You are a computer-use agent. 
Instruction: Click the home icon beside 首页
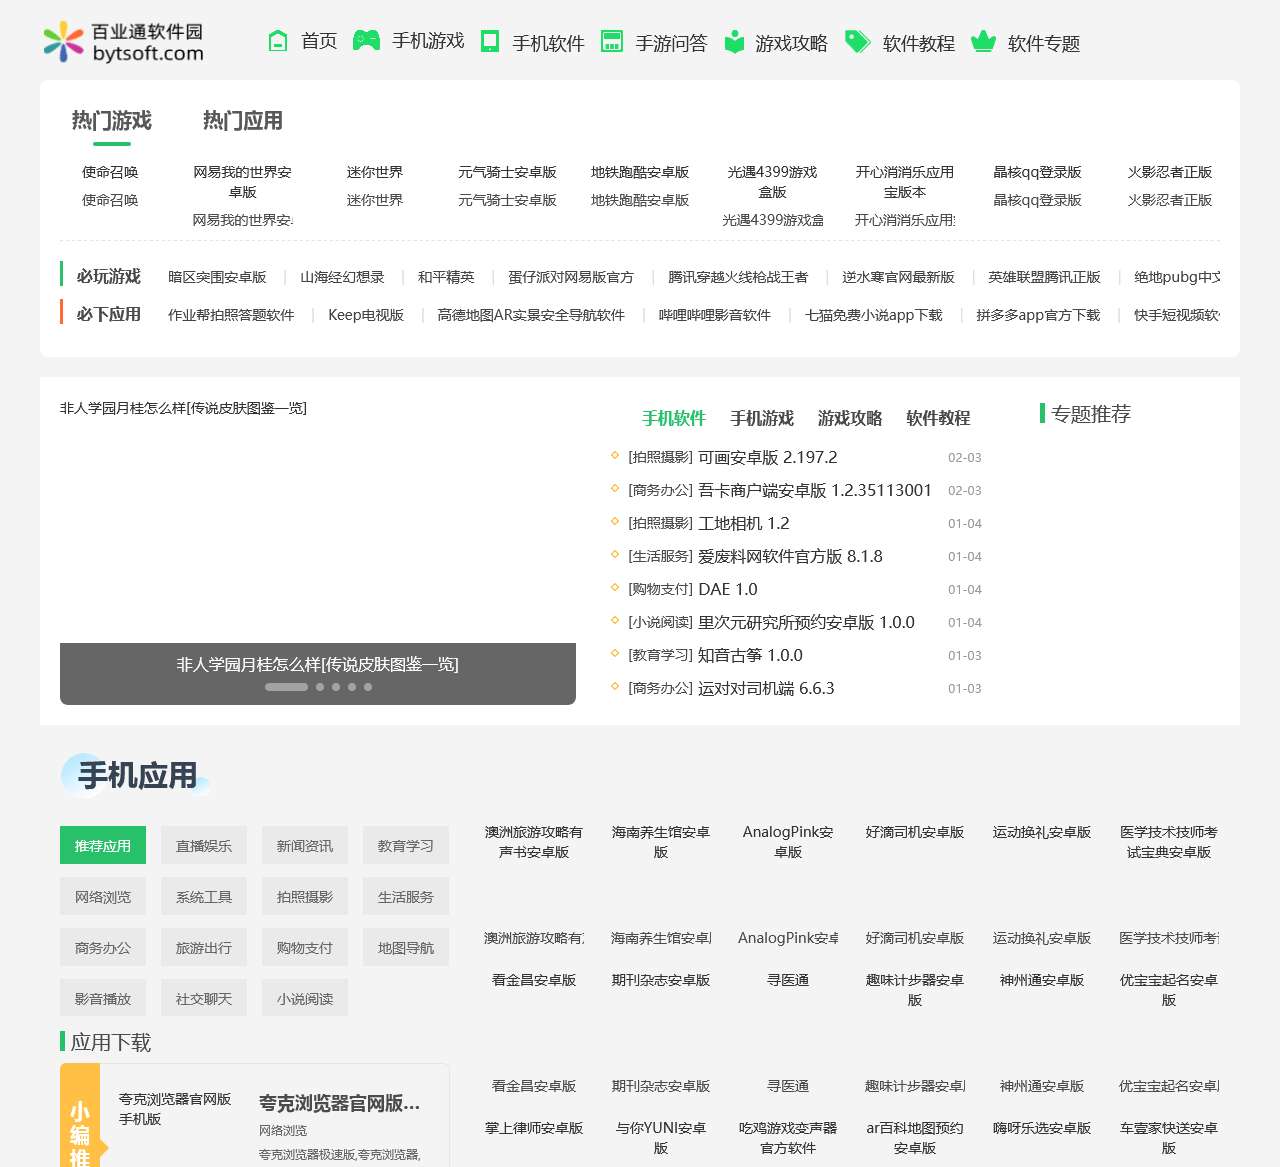(x=278, y=41)
